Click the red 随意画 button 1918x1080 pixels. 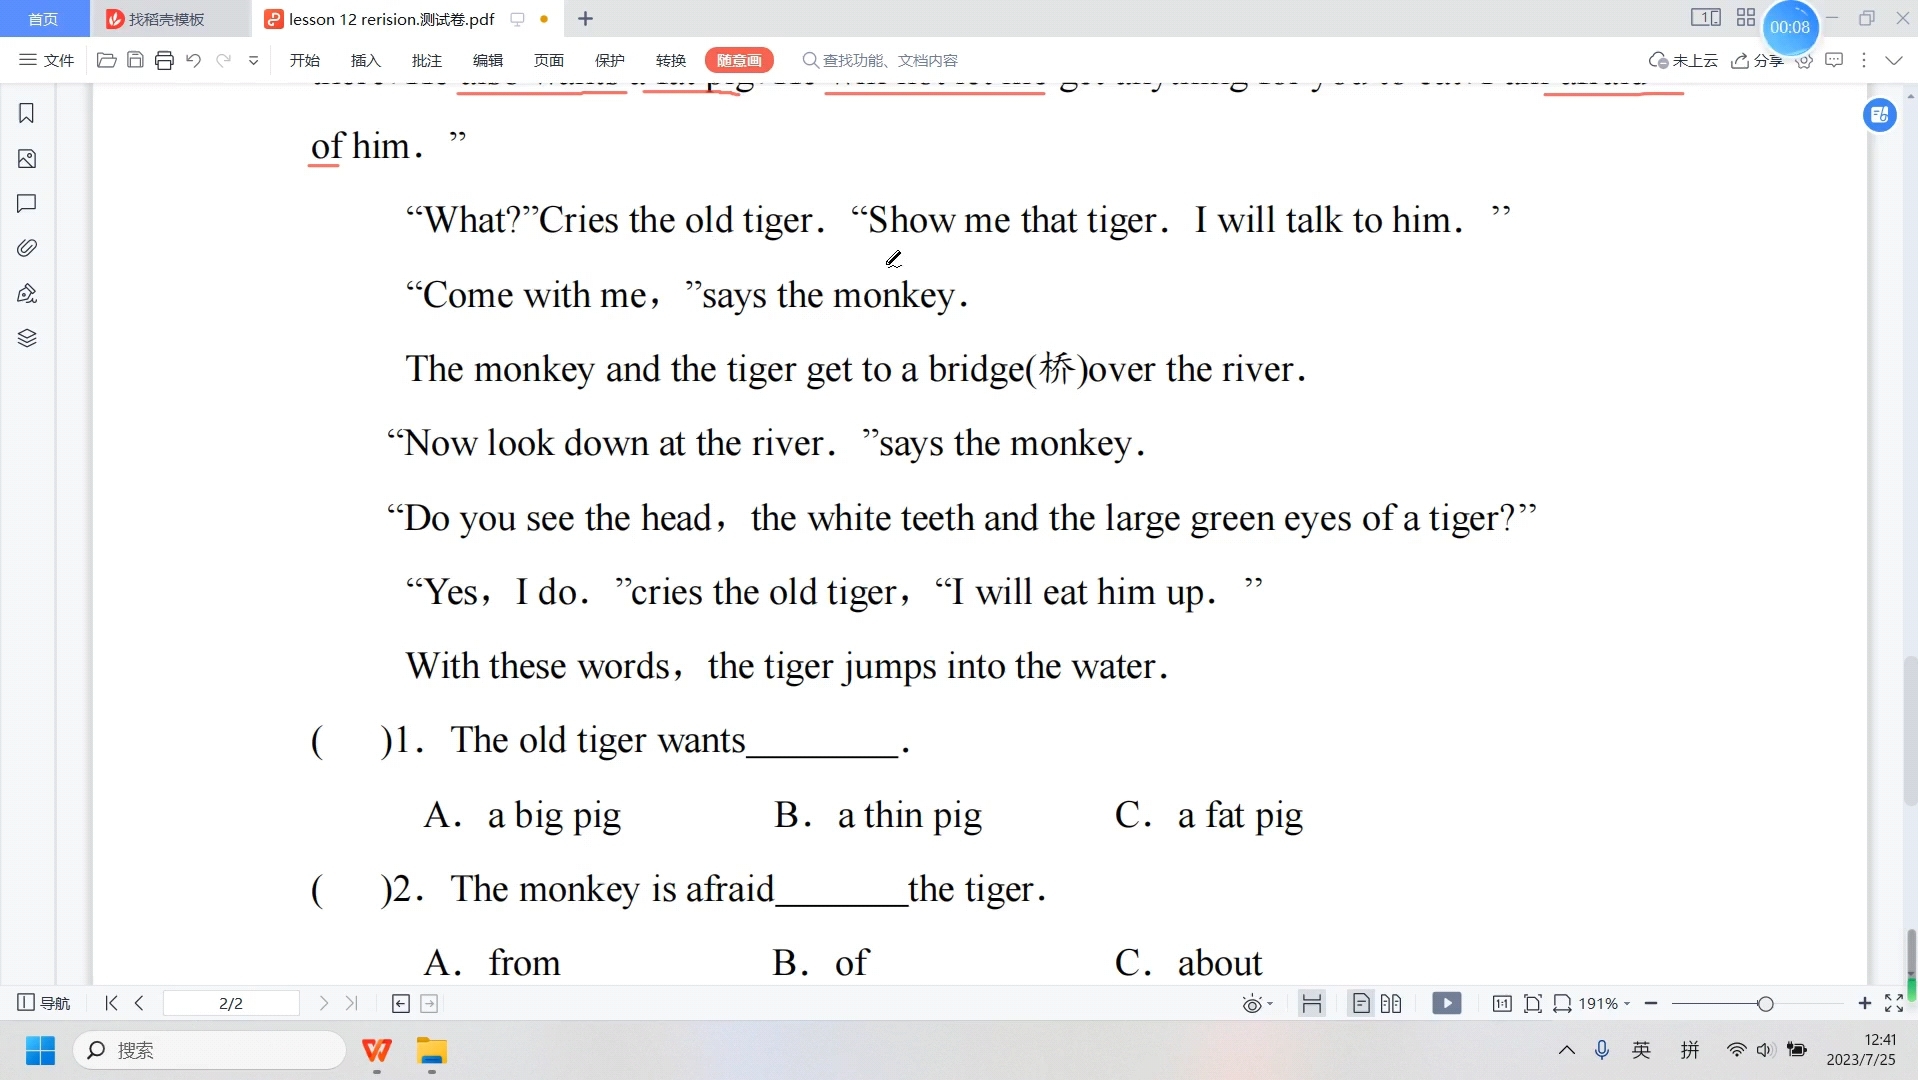pos(739,60)
